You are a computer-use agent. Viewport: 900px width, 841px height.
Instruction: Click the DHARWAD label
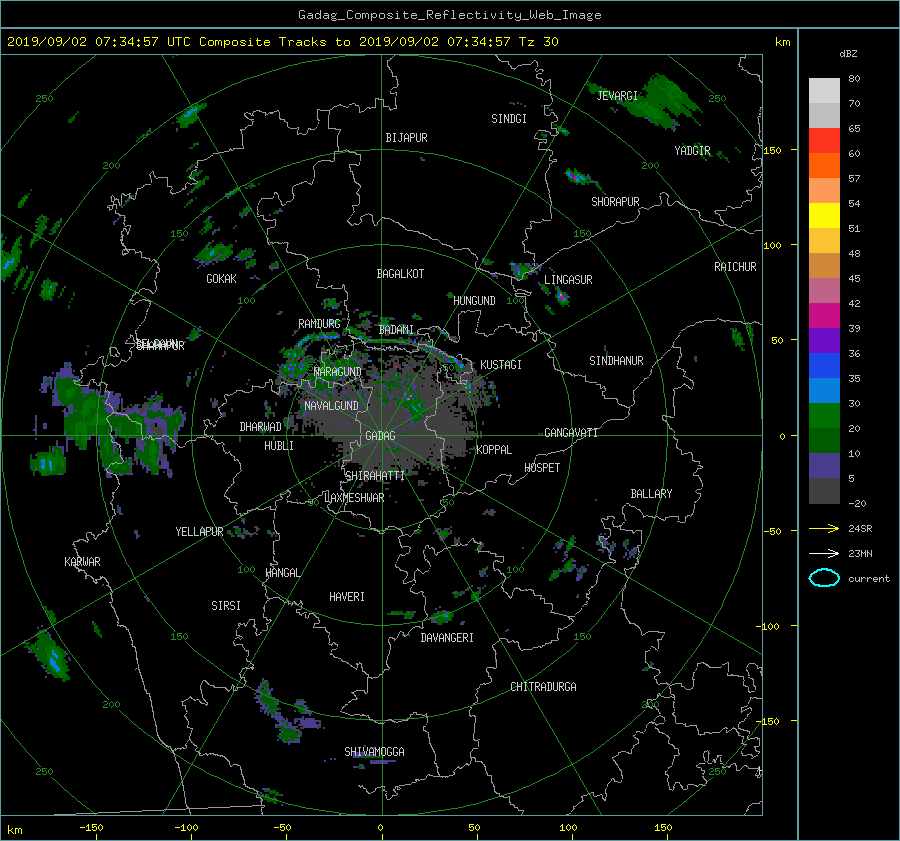click(260, 427)
